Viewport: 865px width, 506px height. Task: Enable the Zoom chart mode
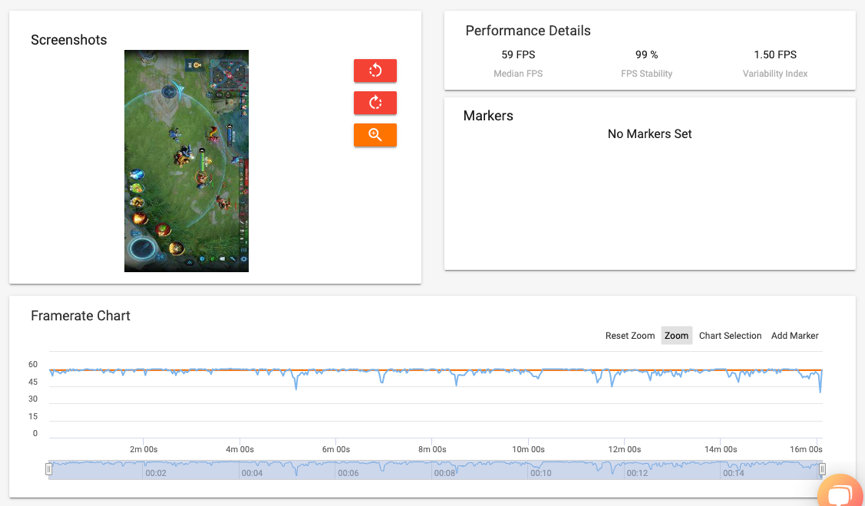(676, 336)
